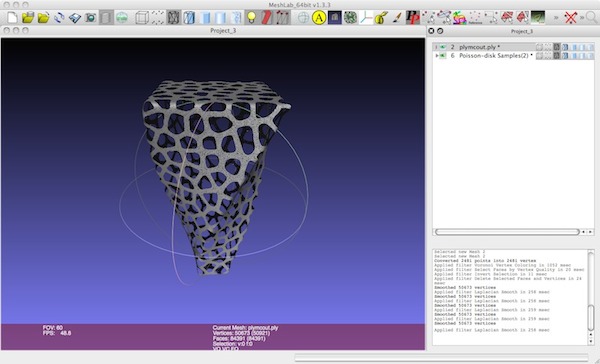Reload the current mesh with the blue arrows icon
The width and height of the screenshot is (600, 364).
tap(59, 18)
